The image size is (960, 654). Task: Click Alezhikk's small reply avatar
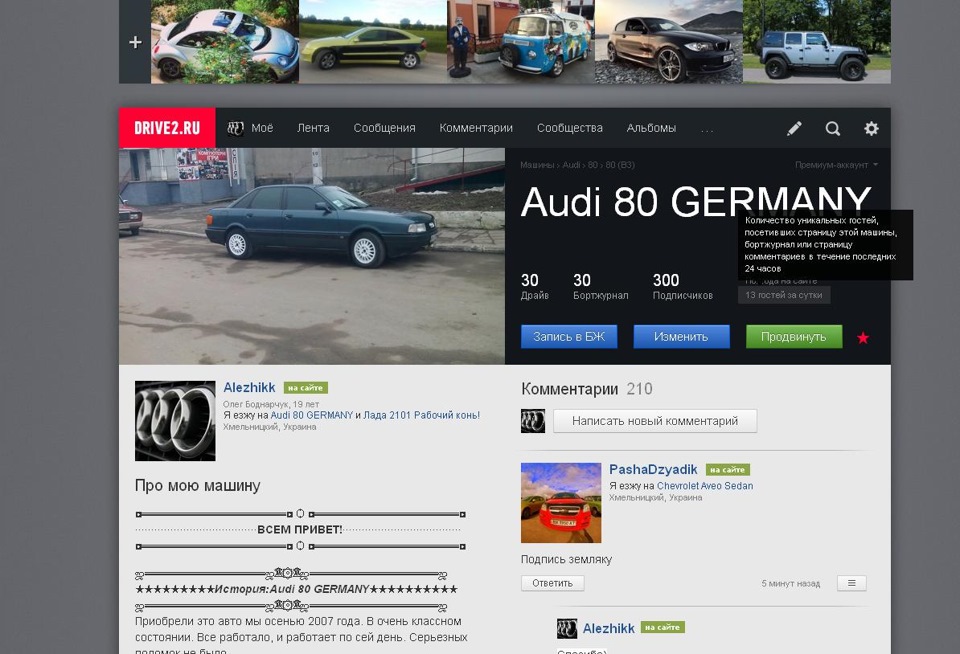tap(567, 628)
